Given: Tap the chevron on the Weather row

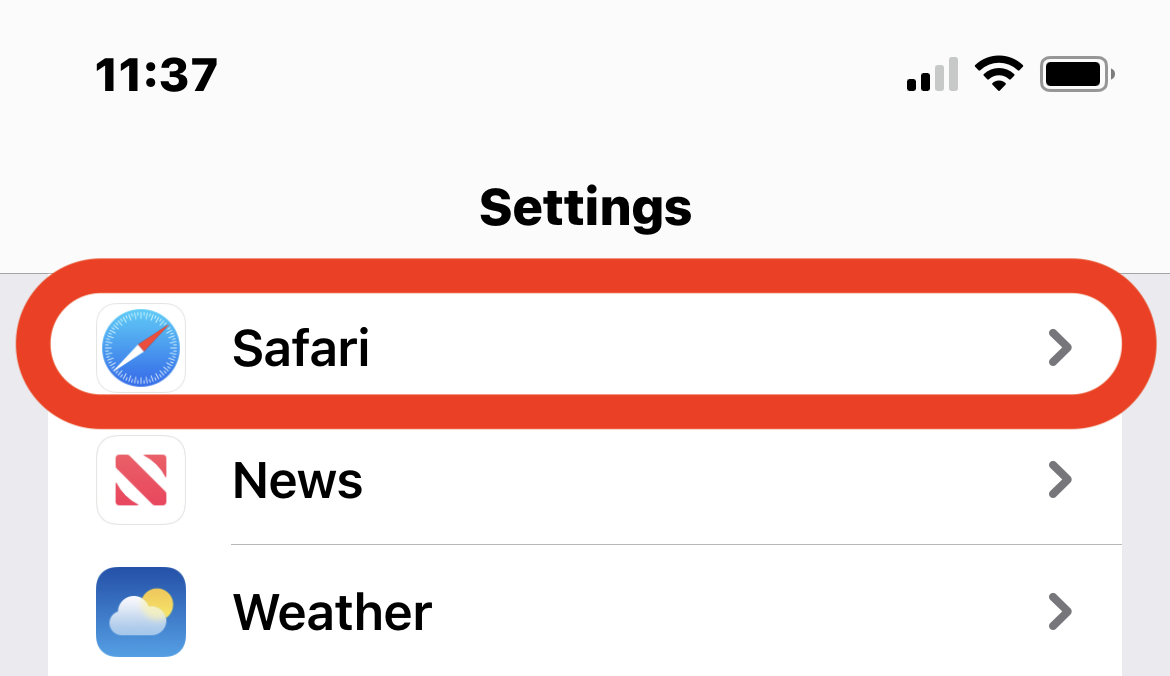Looking at the screenshot, I should pos(1059,611).
